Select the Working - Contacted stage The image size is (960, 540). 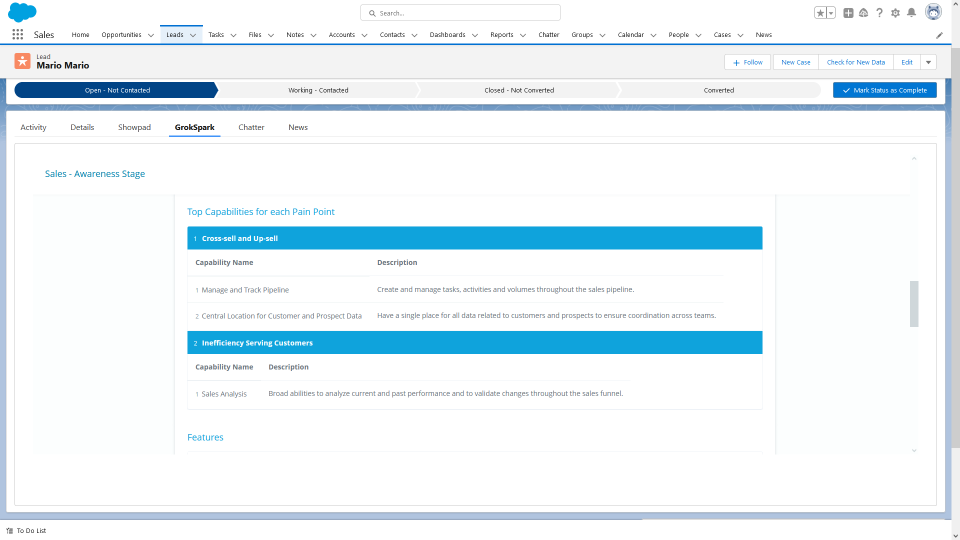point(318,90)
